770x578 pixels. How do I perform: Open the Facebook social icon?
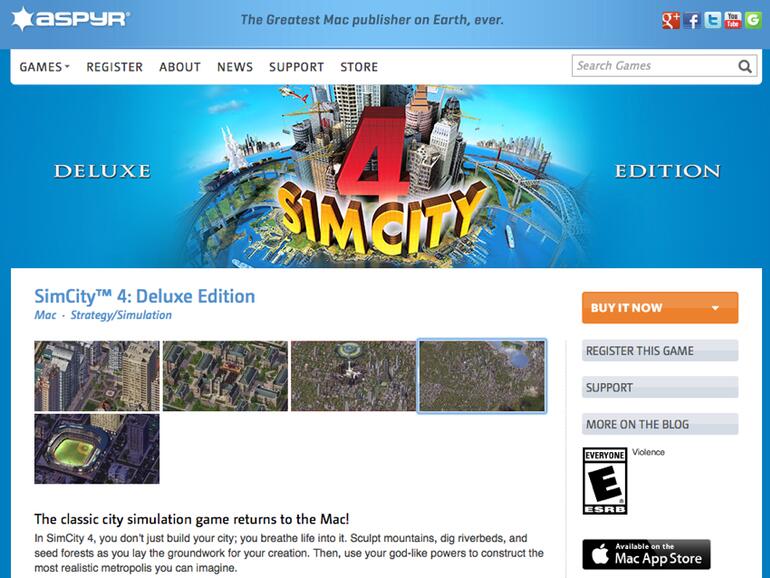tap(692, 20)
